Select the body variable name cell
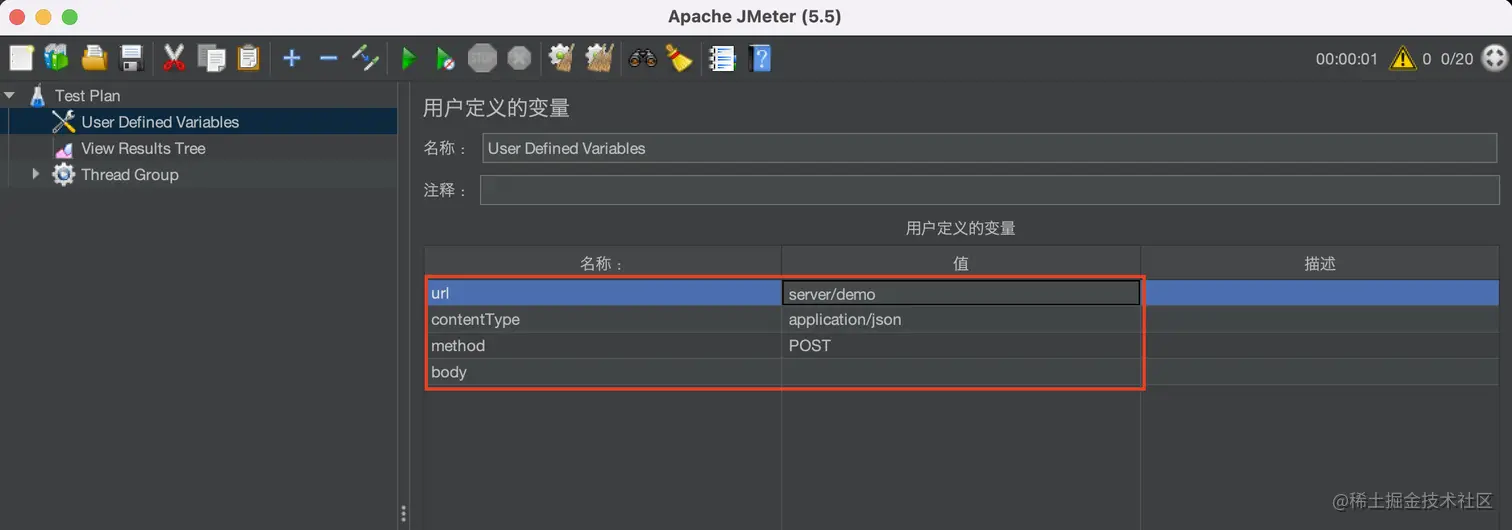The height and width of the screenshot is (530, 1512). (x=604, y=372)
